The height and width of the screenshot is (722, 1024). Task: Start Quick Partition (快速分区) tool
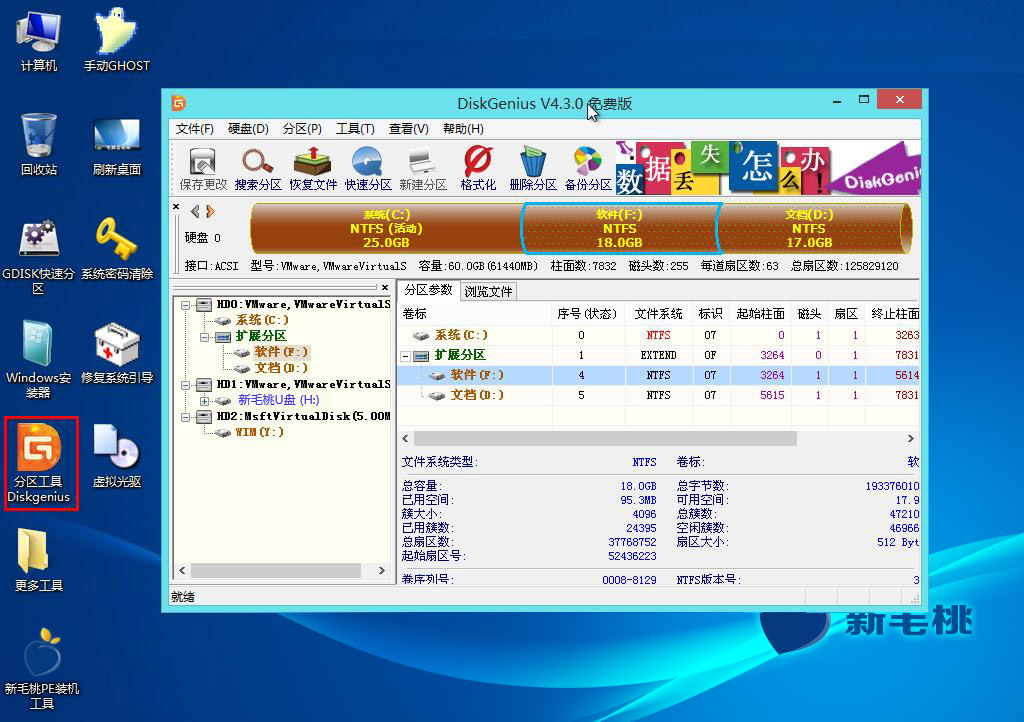(x=368, y=169)
